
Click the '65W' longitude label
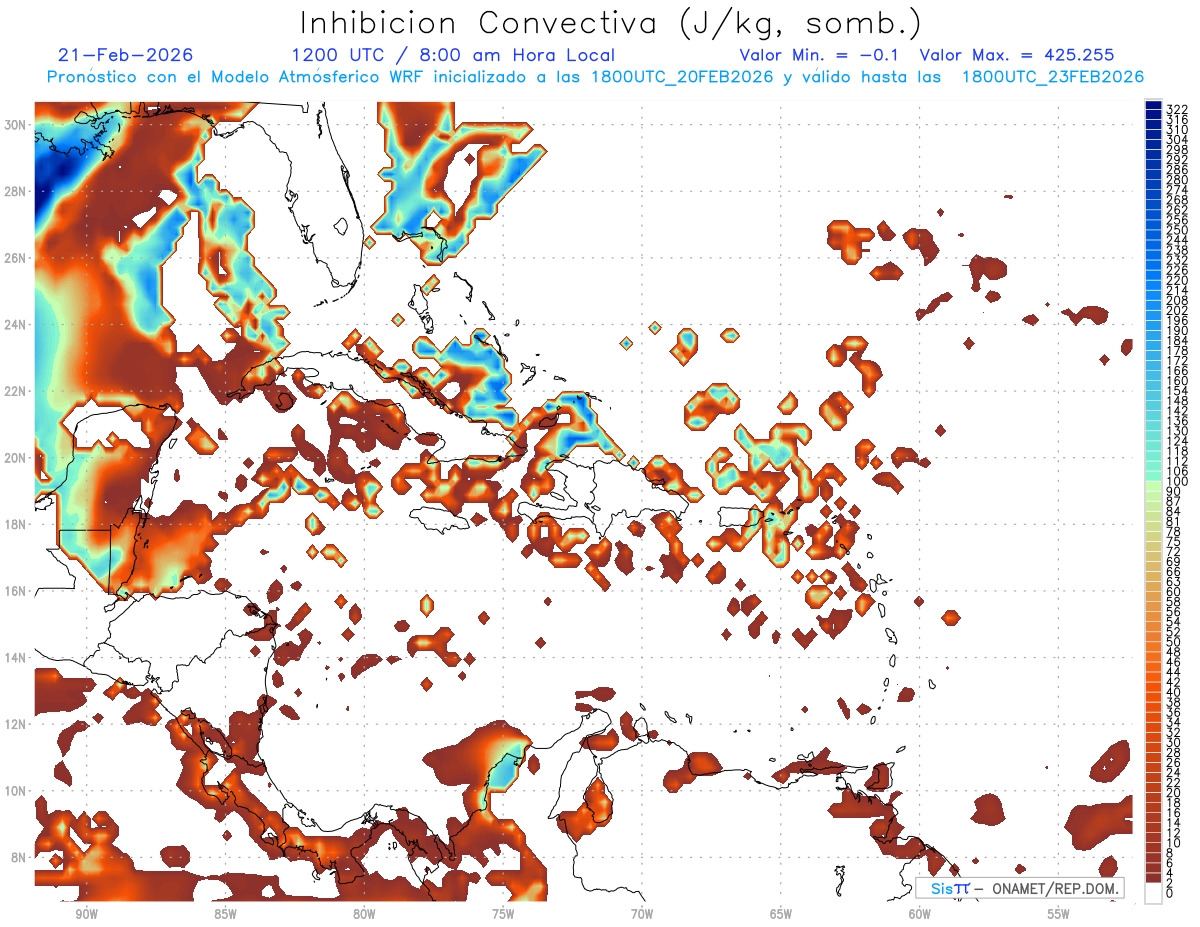[x=781, y=914]
